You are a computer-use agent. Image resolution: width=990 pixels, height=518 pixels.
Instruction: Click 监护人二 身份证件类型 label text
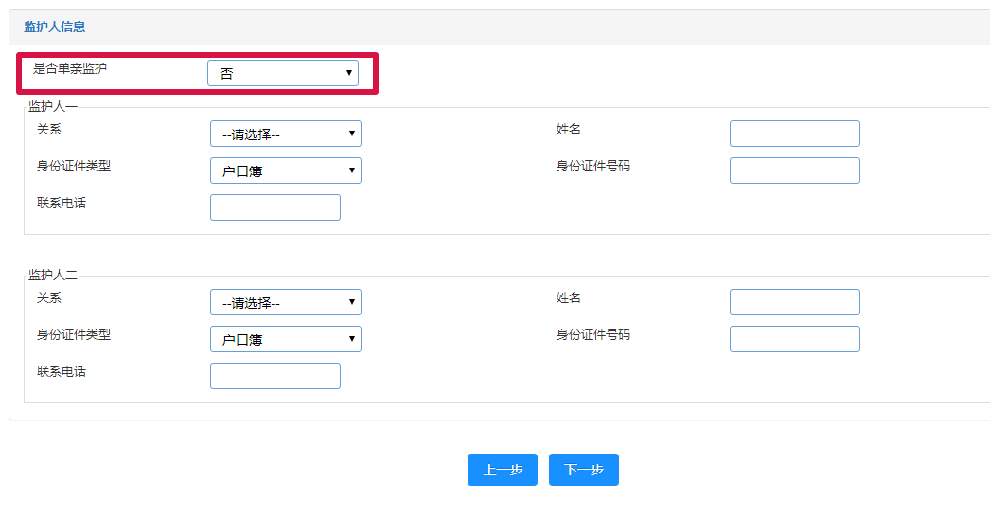[74, 335]
